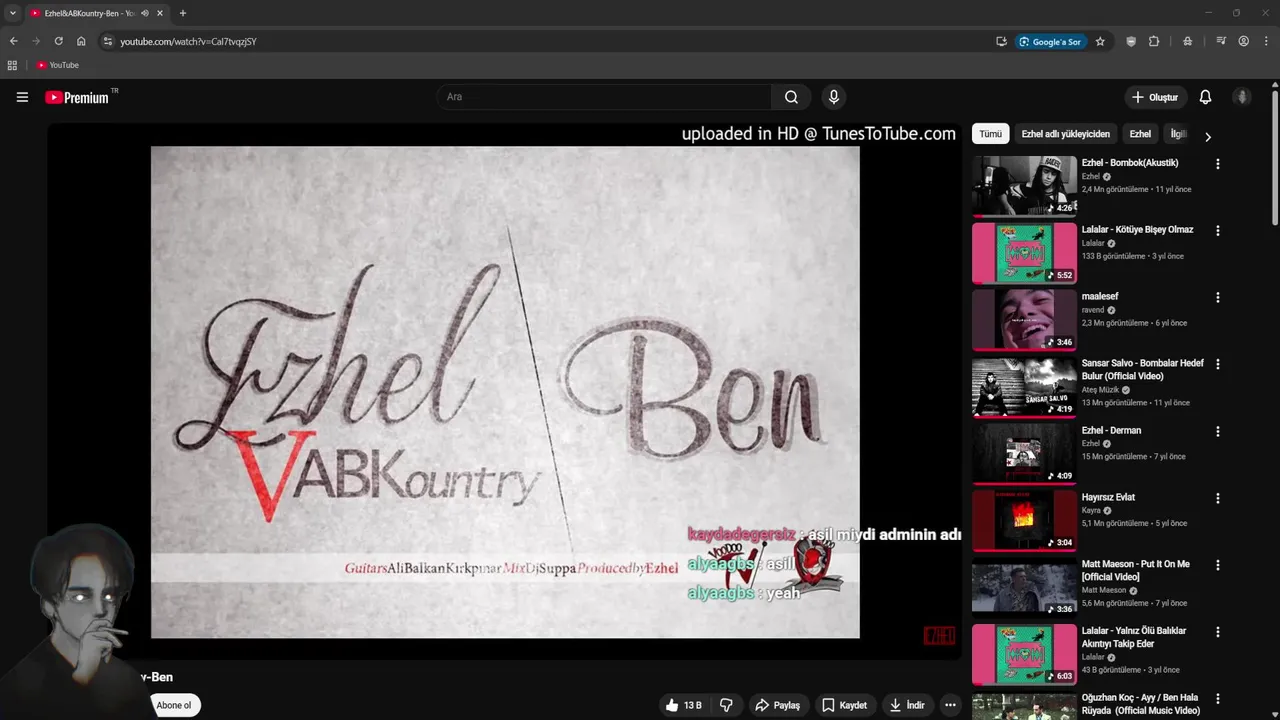Open Ezhel - Derman video title
Screen dimensions: 1280x720
[1111, 430]
